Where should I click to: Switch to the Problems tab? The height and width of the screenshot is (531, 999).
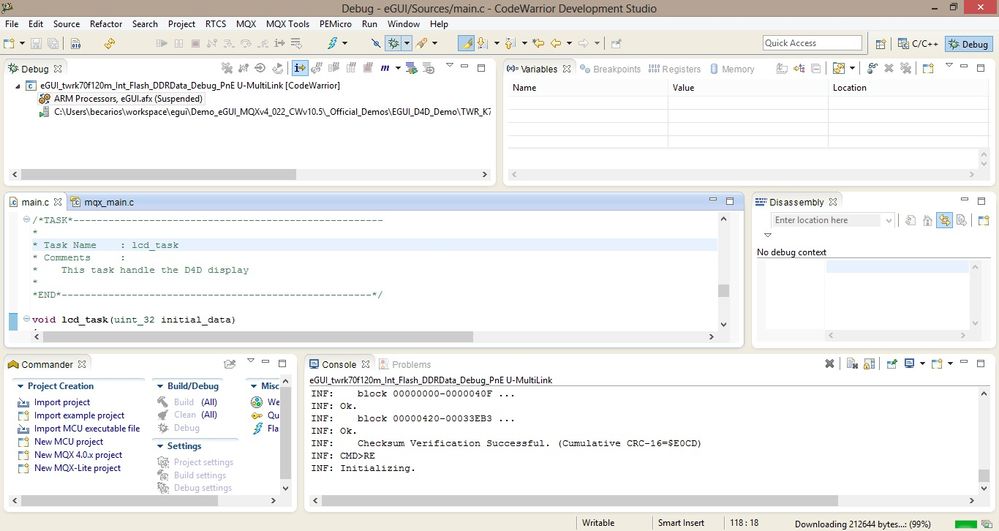click(x=405, y=364)
